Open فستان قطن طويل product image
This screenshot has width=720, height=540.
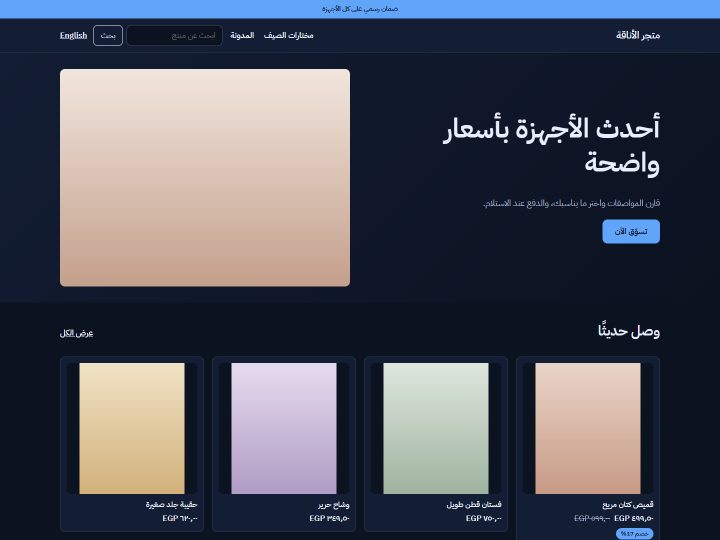[436, 428]
